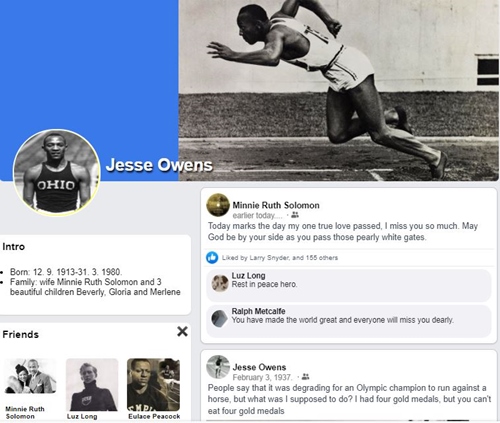Viewport: 500px width, 423px height.
Task: Open Luz Long commenter name link
Action: tap(248, 276)
